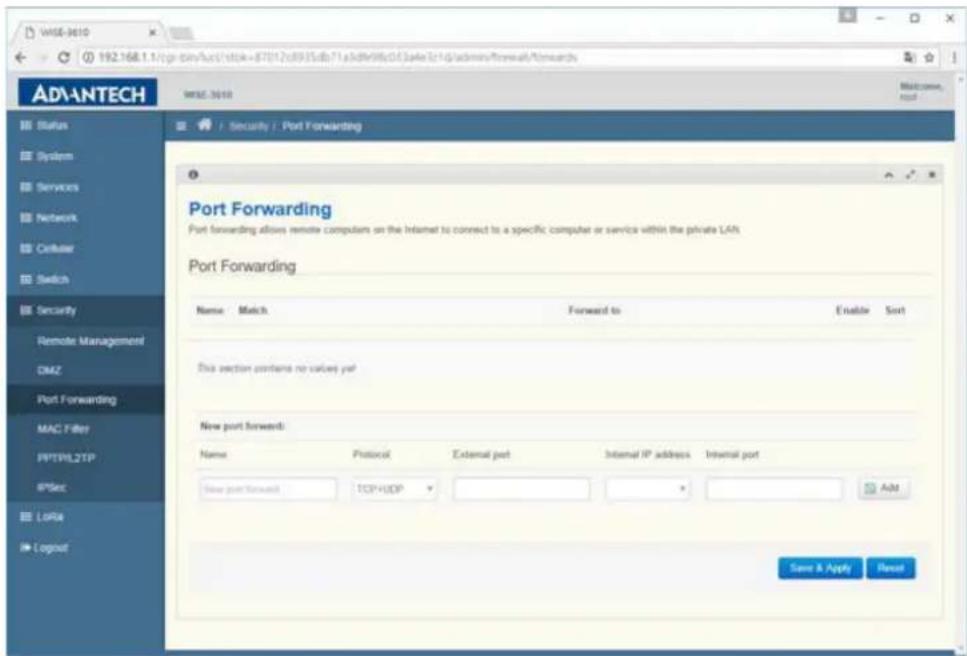Click Port Forwarding breadcrumb
The width and height of the screenshot is (967, 656).
point(322,126)
